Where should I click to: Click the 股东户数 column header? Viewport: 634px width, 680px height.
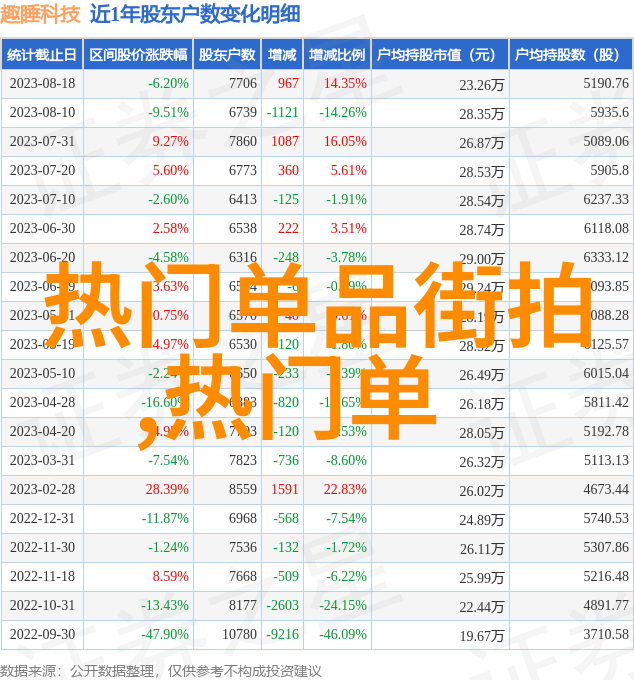[227, 55]
